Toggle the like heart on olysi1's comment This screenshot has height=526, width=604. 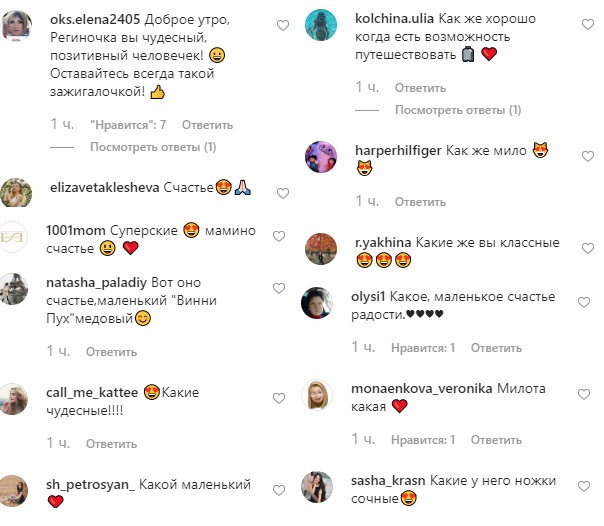[584, 302]
